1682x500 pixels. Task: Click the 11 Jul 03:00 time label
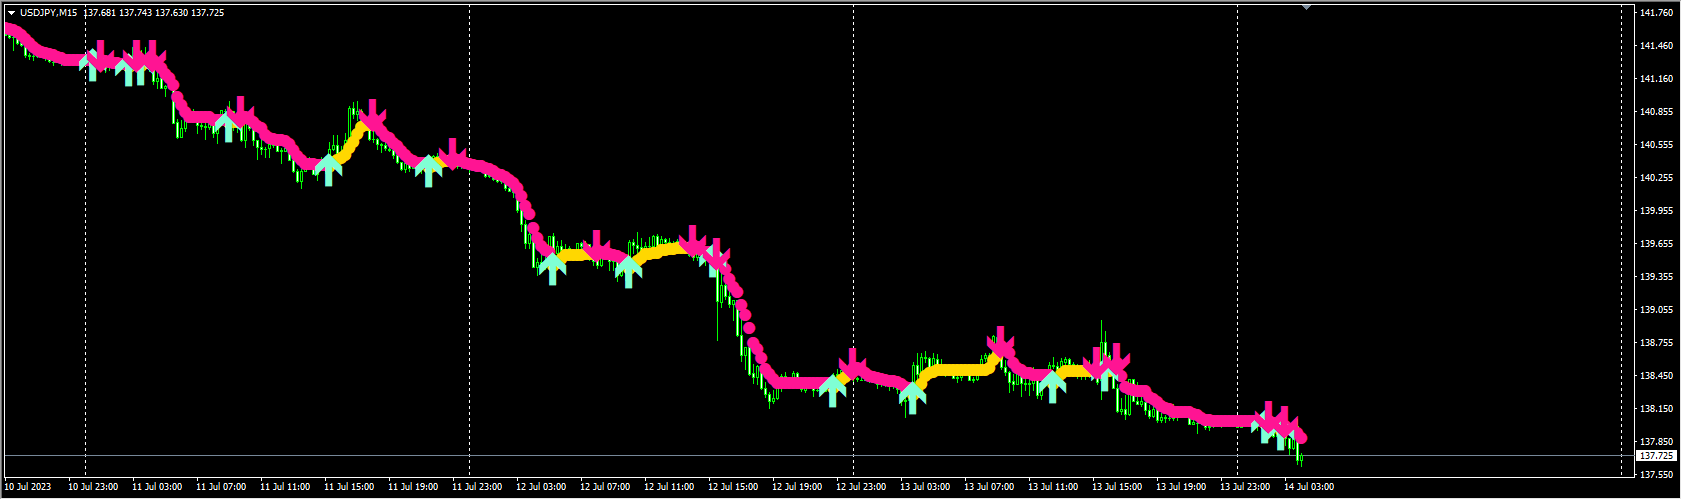pos(157,487)
